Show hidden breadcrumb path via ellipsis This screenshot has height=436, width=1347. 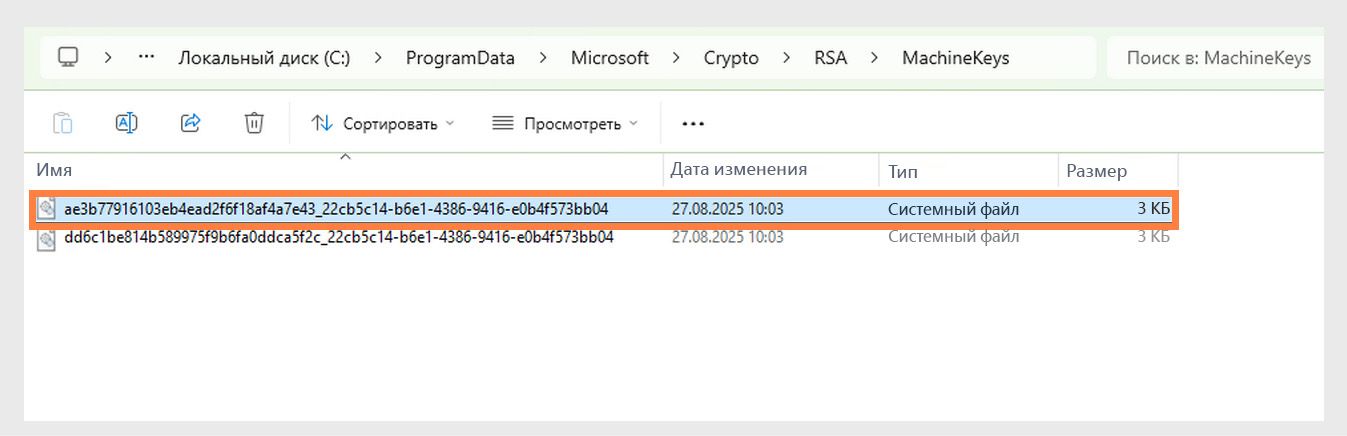click(147, 57)
